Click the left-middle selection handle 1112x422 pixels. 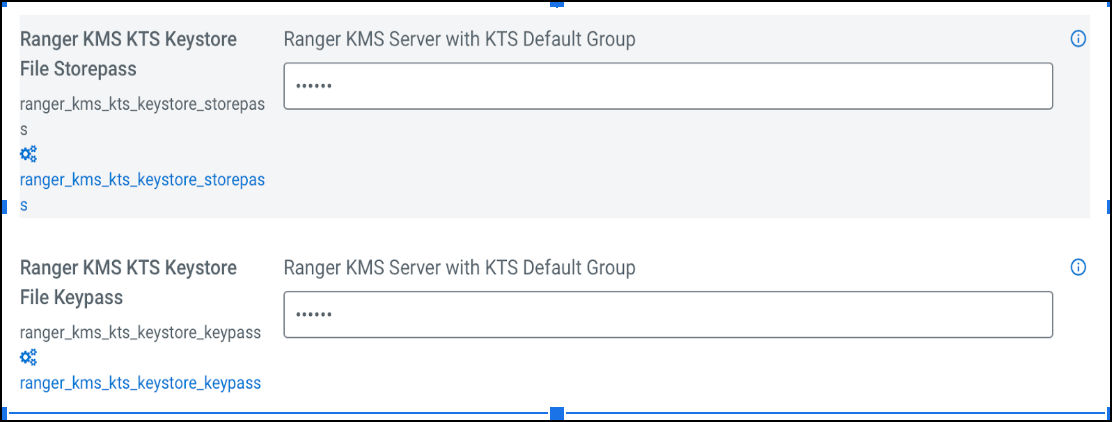[x=4, y=206]
